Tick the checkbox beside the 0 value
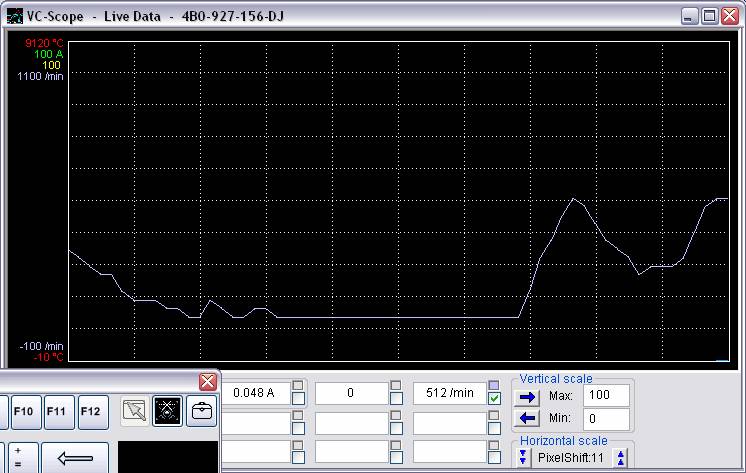The image size is (746, 473). [396, 400]
